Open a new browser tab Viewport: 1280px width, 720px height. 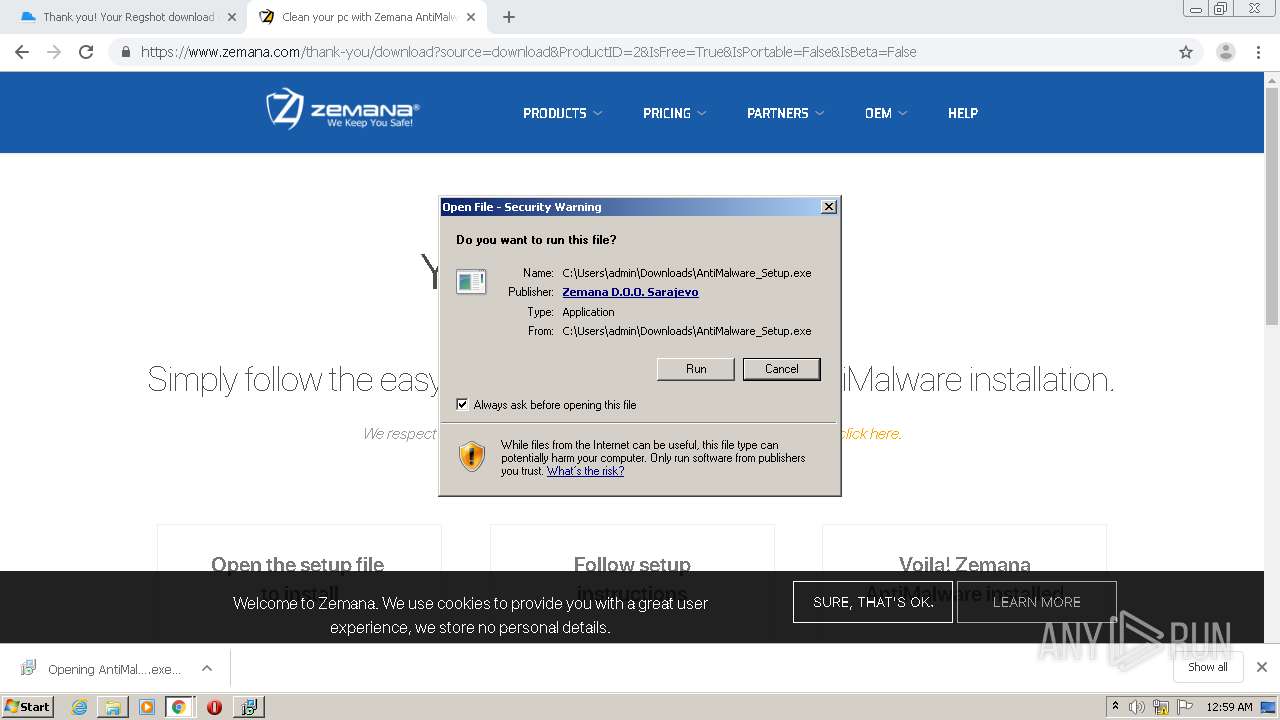509,17
